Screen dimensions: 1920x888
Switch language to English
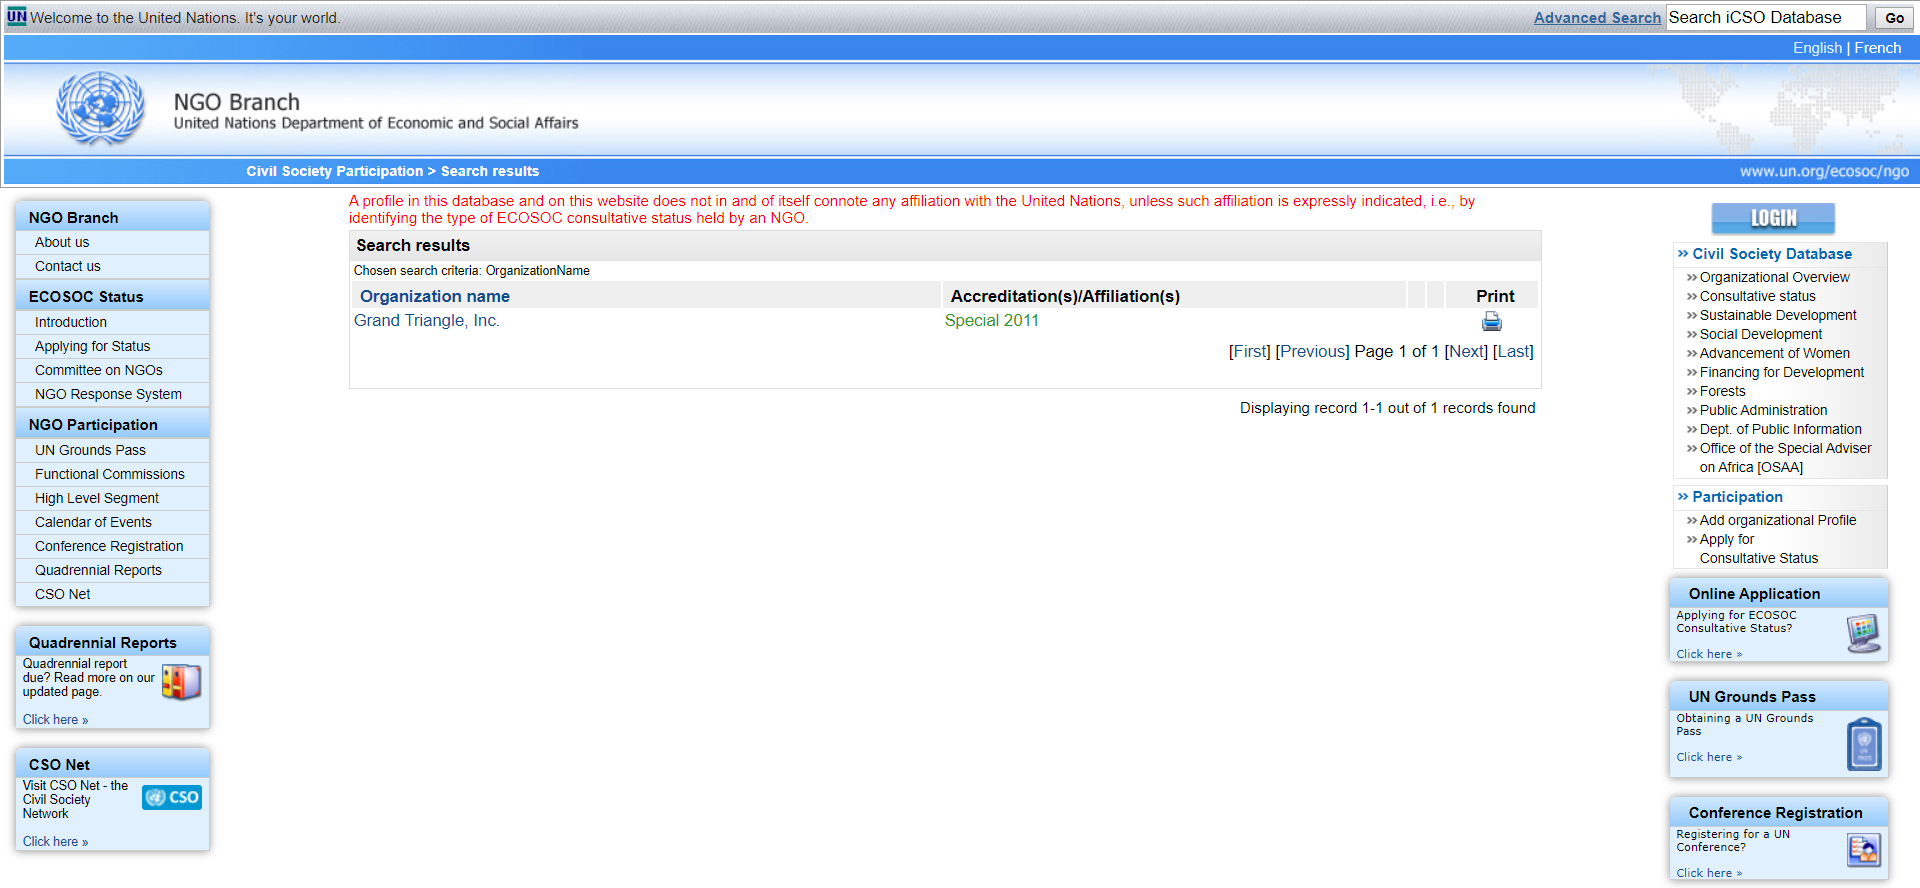point(1817,48)
